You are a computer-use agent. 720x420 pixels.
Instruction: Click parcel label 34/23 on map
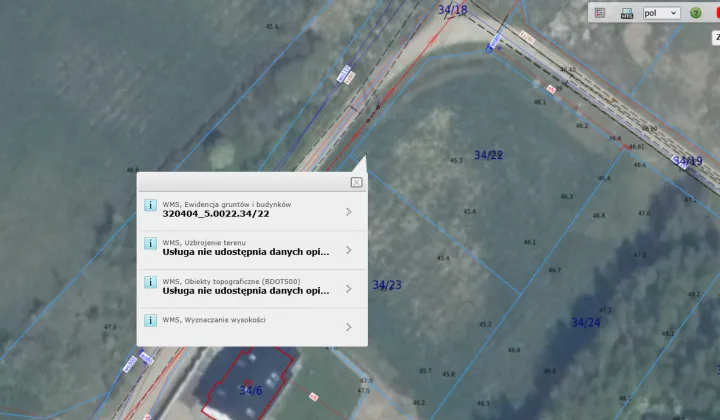point(387,285)
